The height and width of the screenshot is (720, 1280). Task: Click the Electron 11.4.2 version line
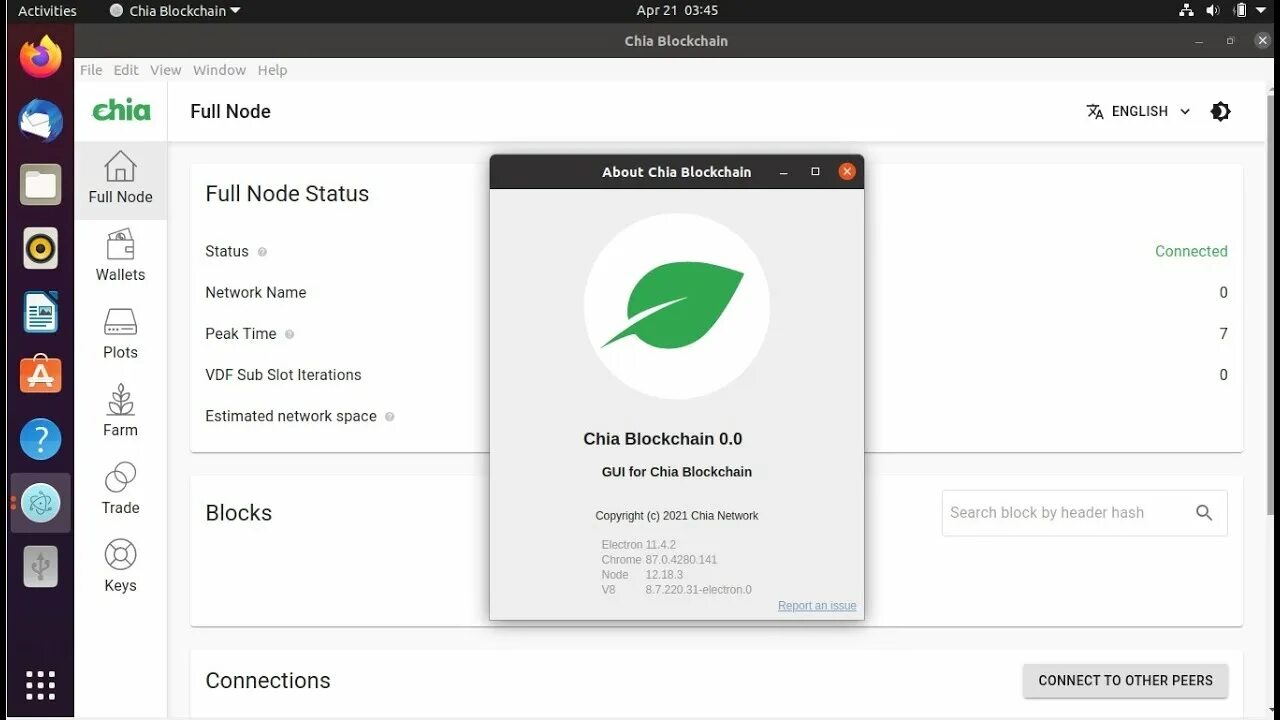coord(639,545)
